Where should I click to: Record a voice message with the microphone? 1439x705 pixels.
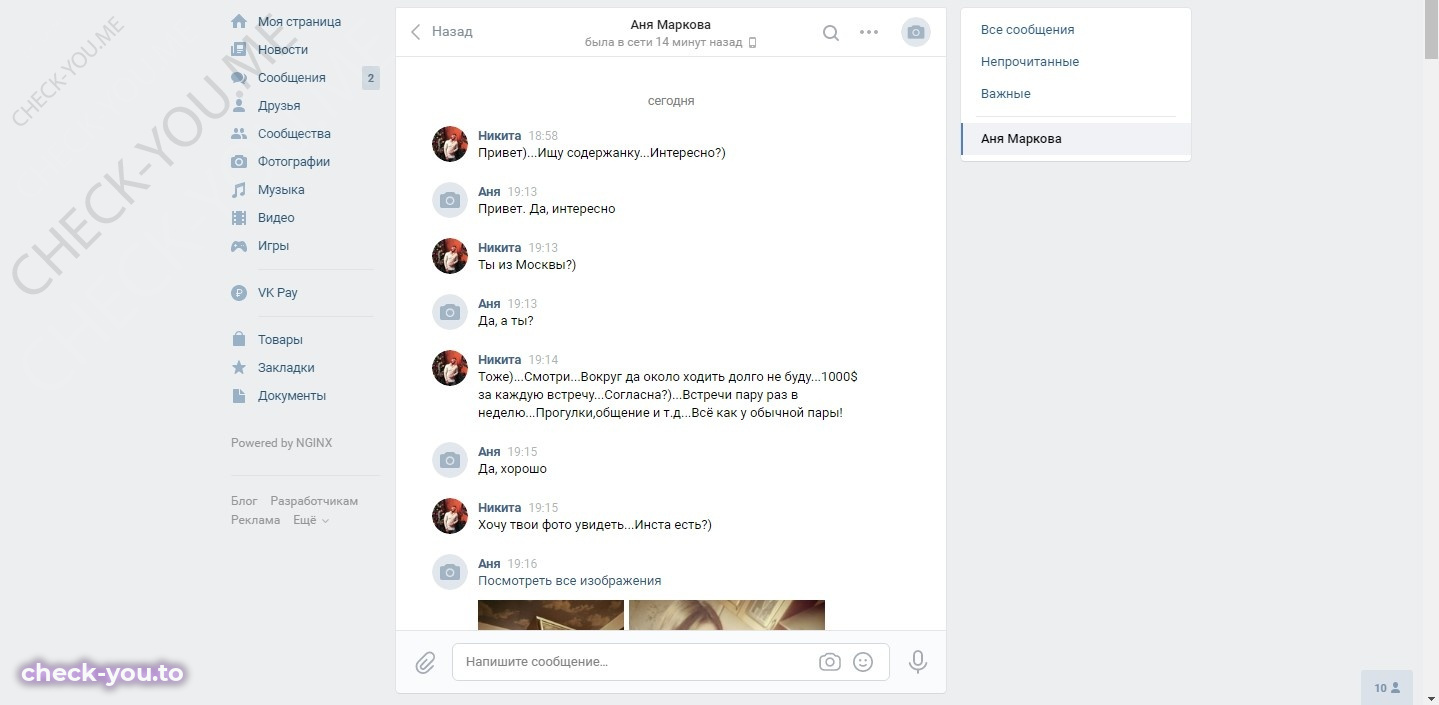point(917,662)
